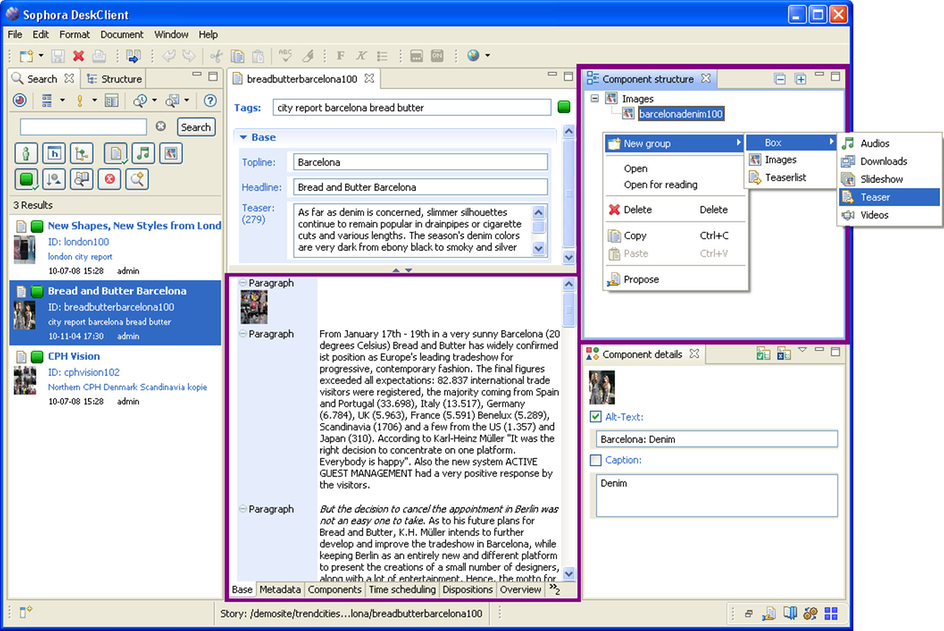Choose Open for reading in the context menu
944x631 pixels.
click(x=675, y=185)
